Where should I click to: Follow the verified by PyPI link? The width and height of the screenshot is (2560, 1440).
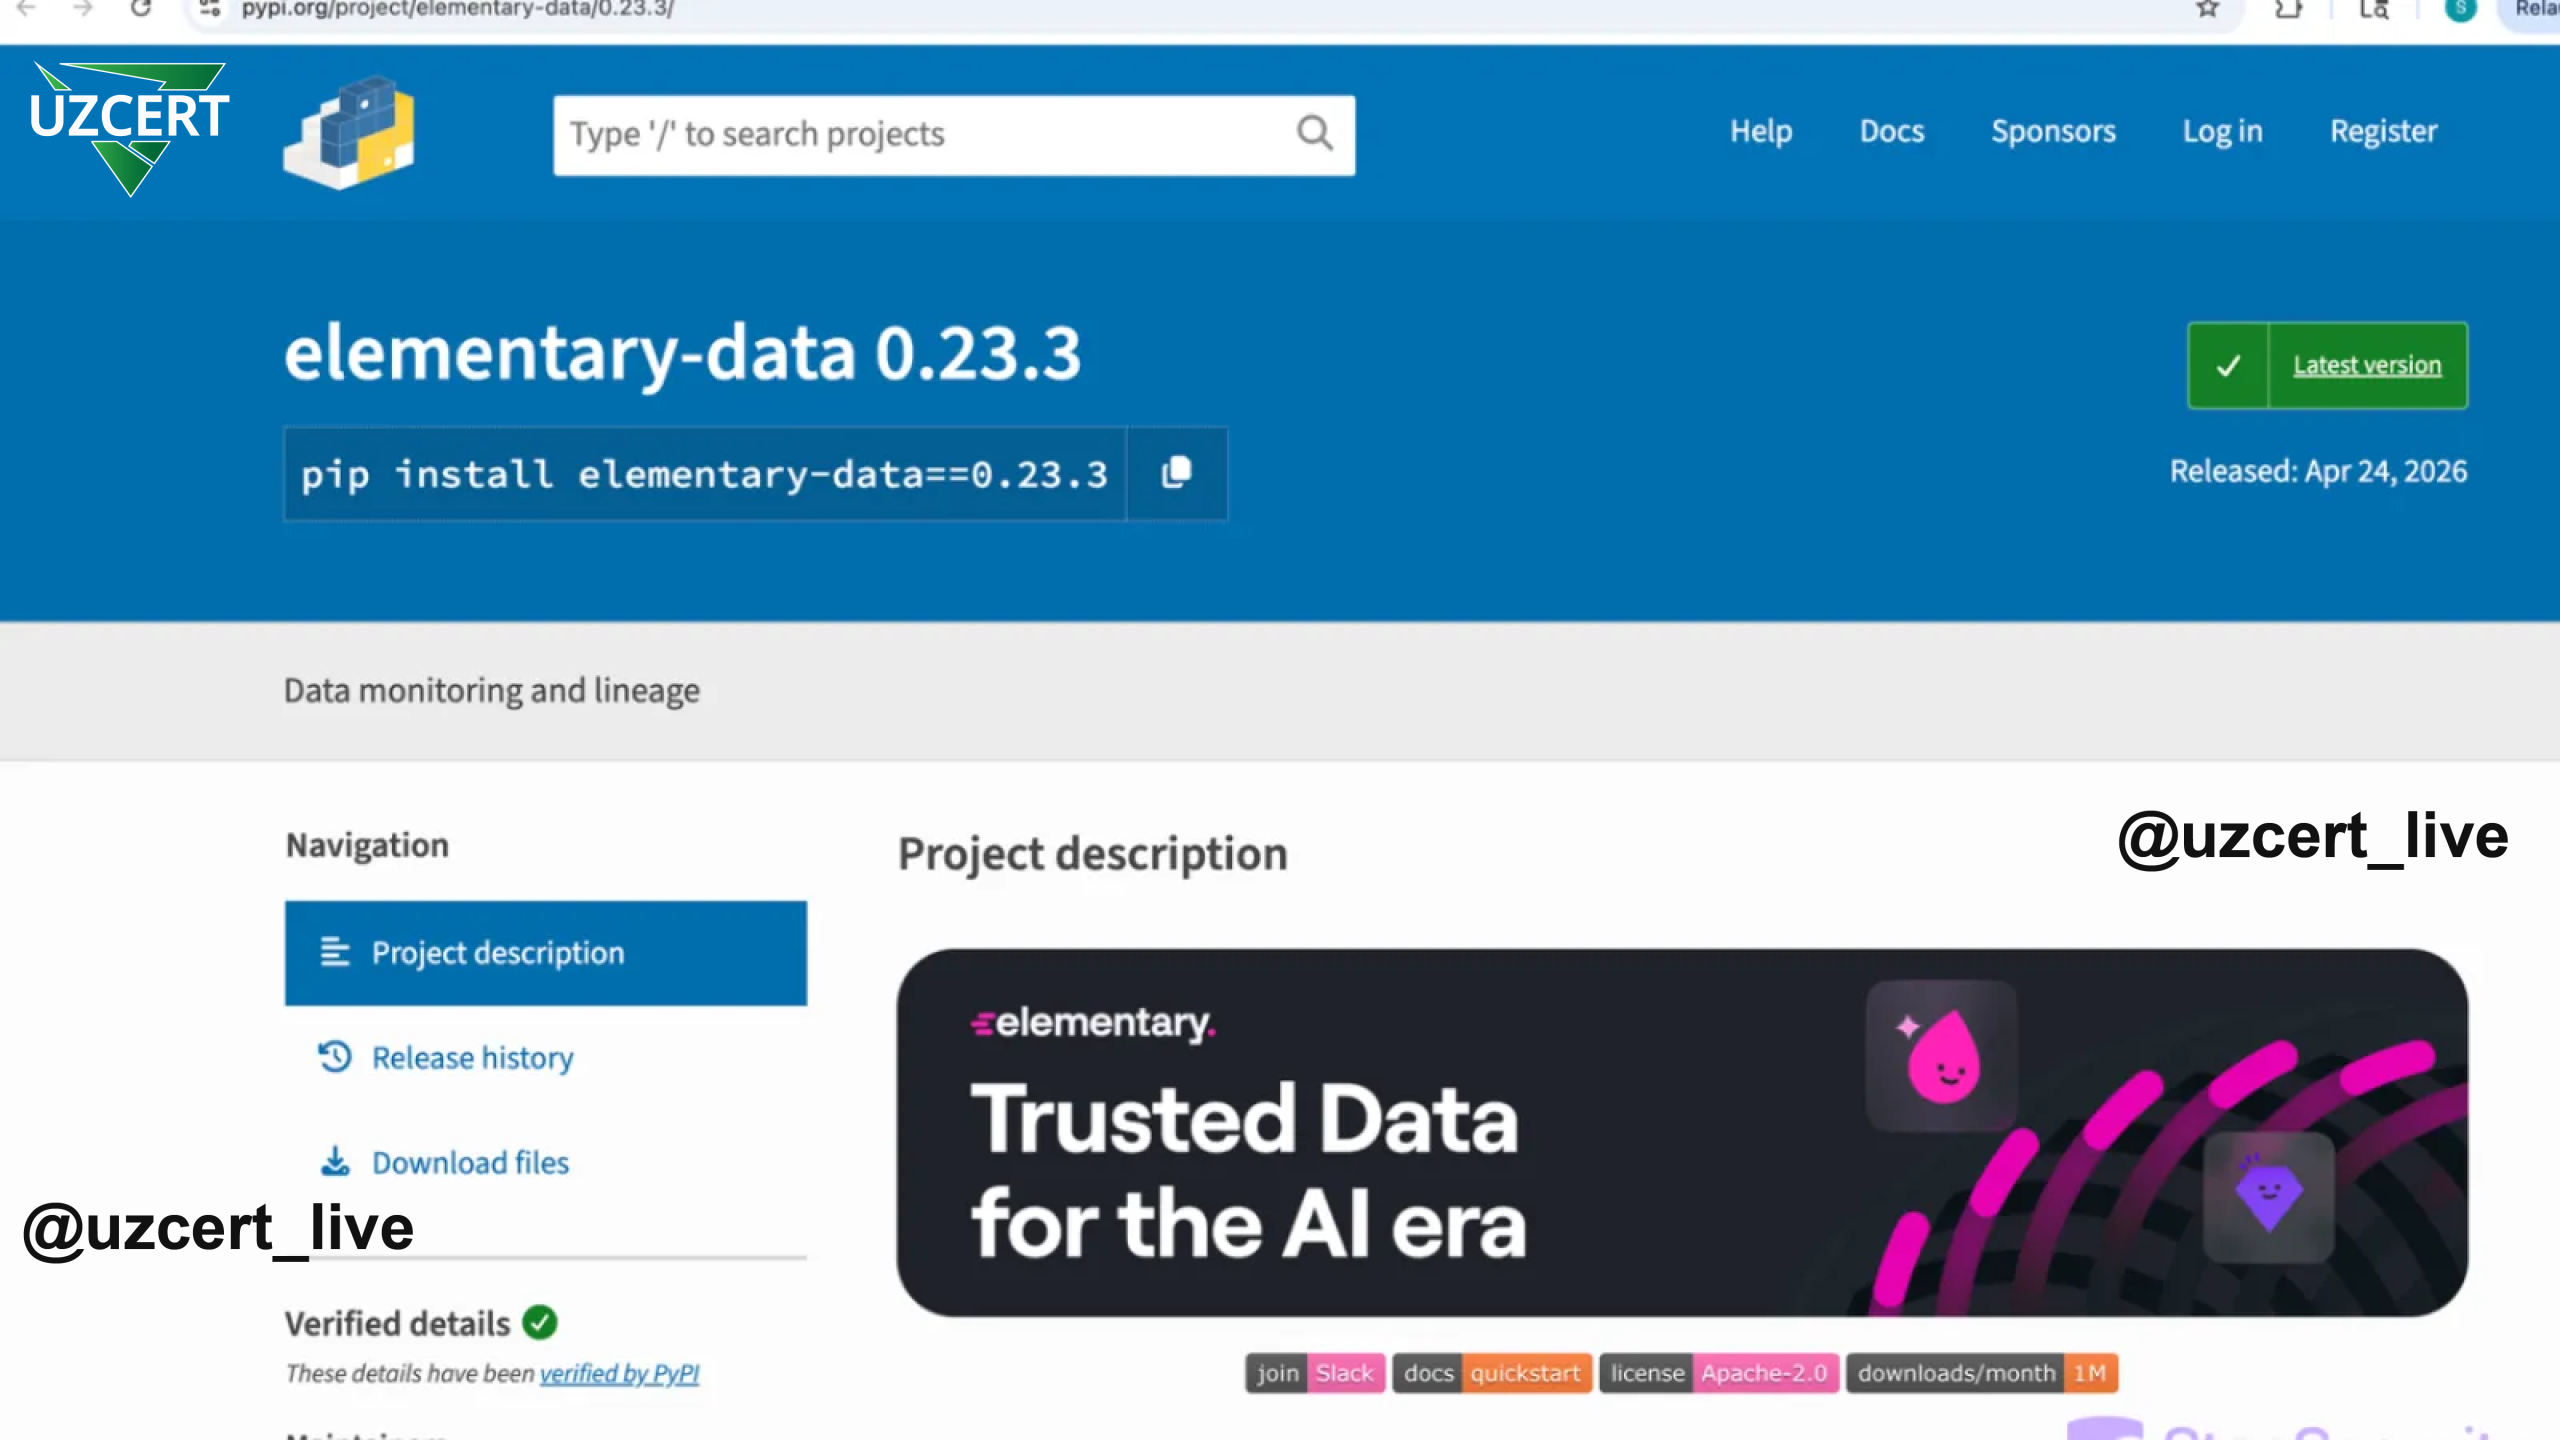pos(619,1373)
